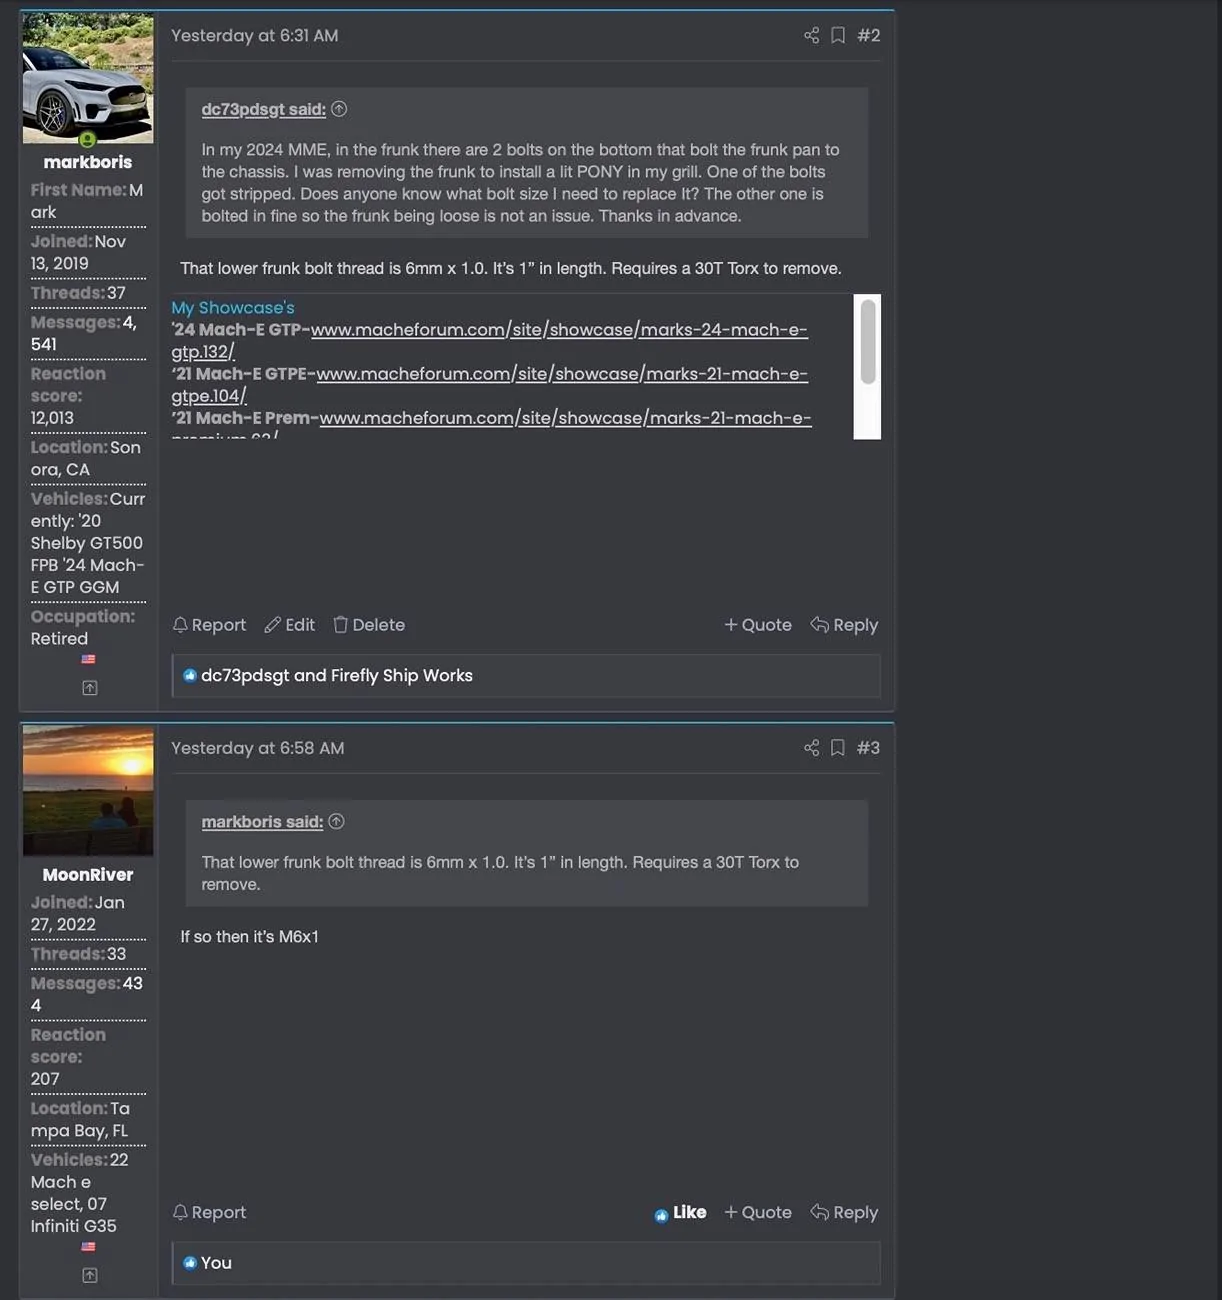
Task: View markboris user profile name
Action: [88, 162]
